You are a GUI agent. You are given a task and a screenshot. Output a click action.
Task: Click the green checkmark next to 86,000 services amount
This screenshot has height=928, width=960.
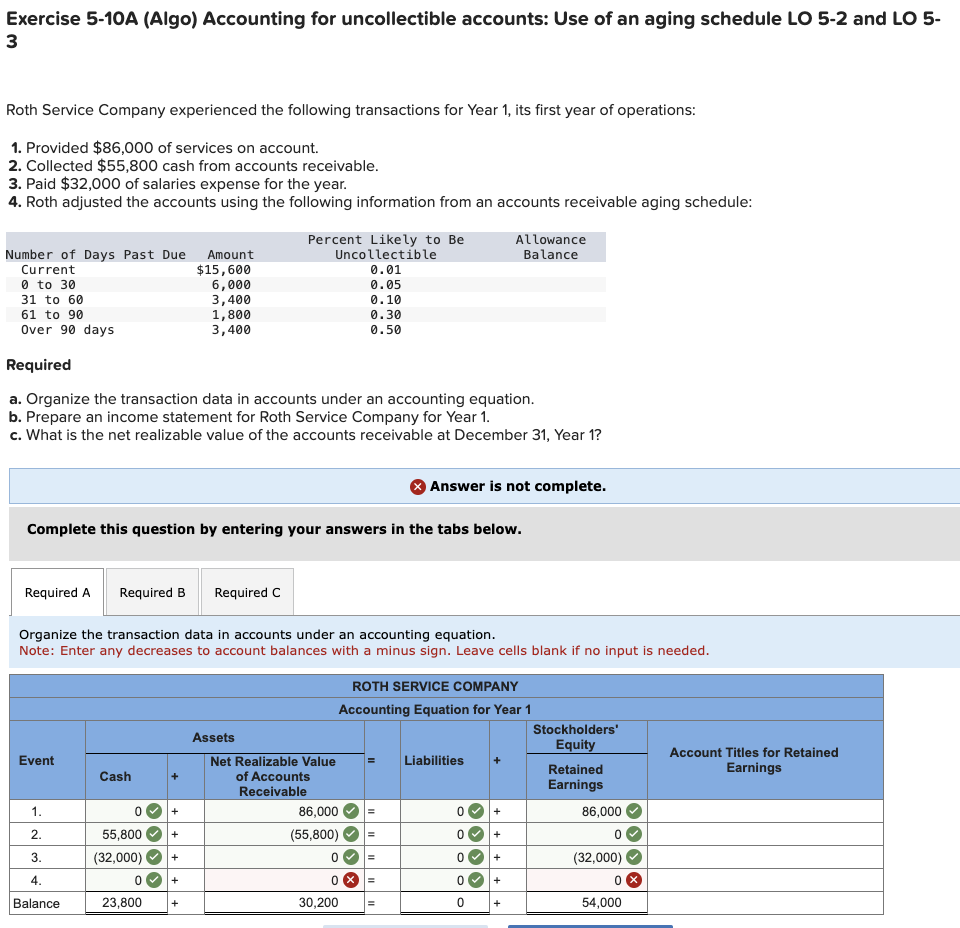click(x=350, y=811)
